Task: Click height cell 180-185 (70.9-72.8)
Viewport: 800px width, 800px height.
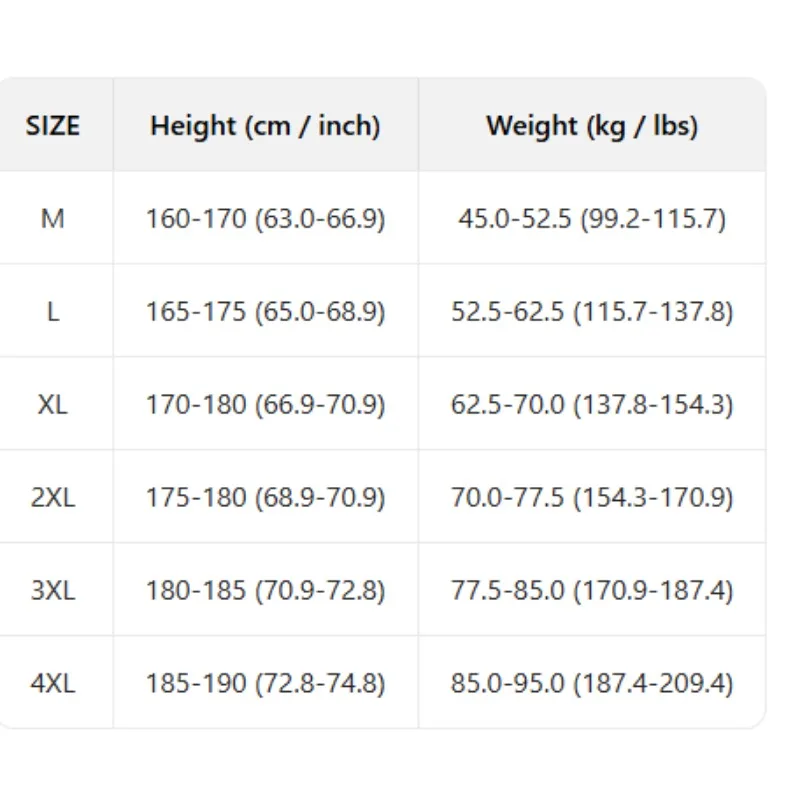Action: pyautogui.click(x=265, y=590)
